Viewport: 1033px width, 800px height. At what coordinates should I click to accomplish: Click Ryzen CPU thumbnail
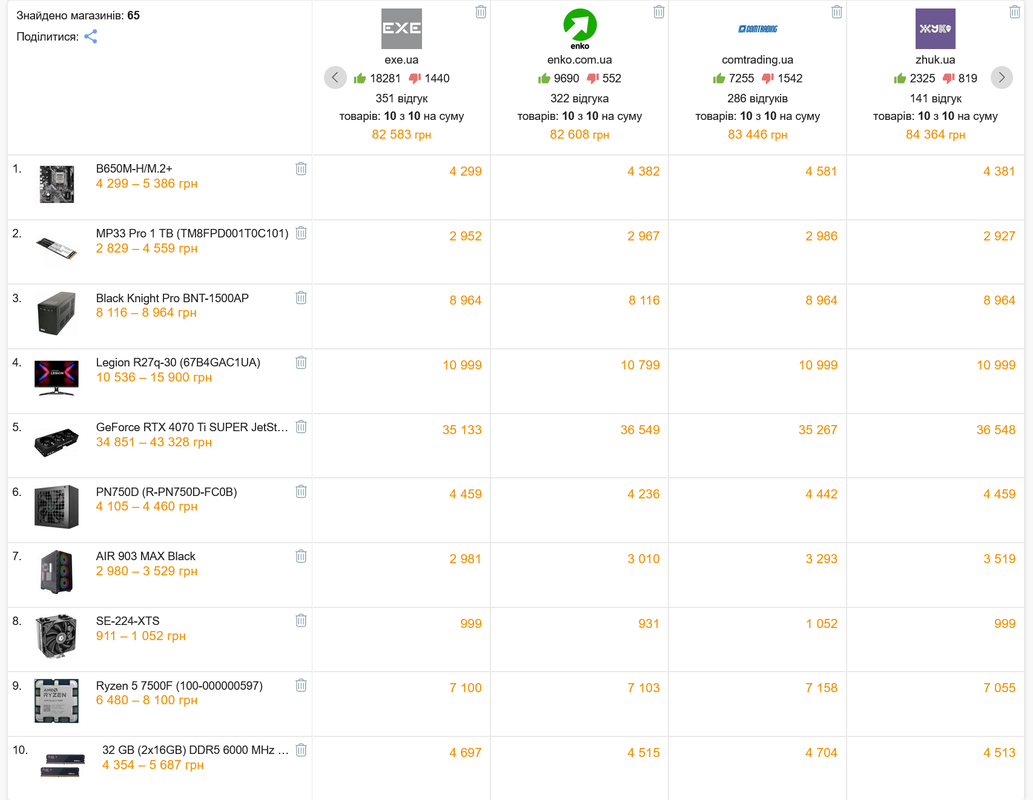57,700
